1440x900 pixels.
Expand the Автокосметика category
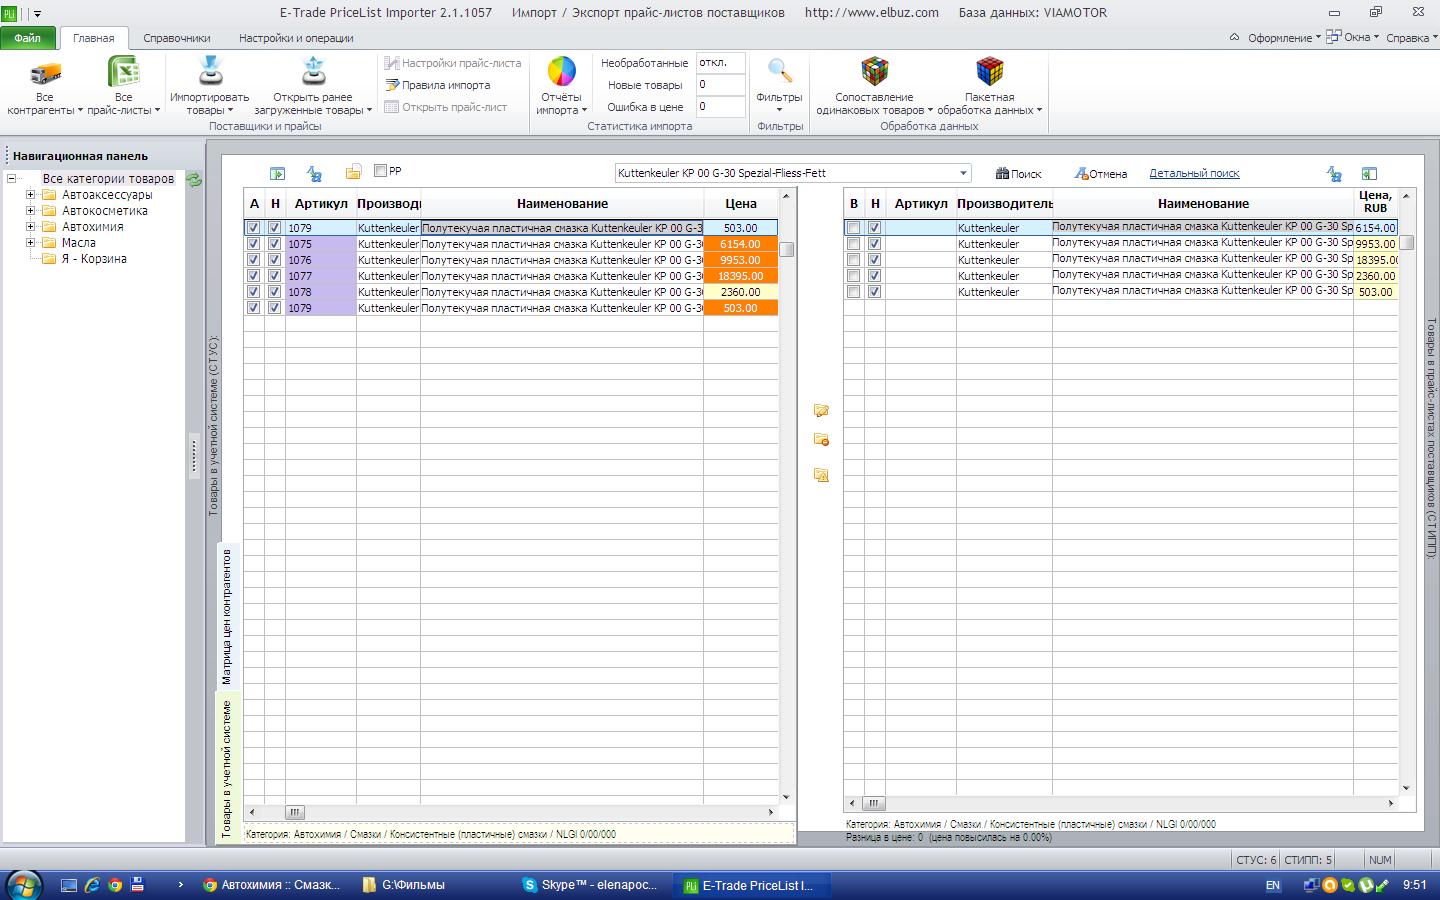pos(30,211)
